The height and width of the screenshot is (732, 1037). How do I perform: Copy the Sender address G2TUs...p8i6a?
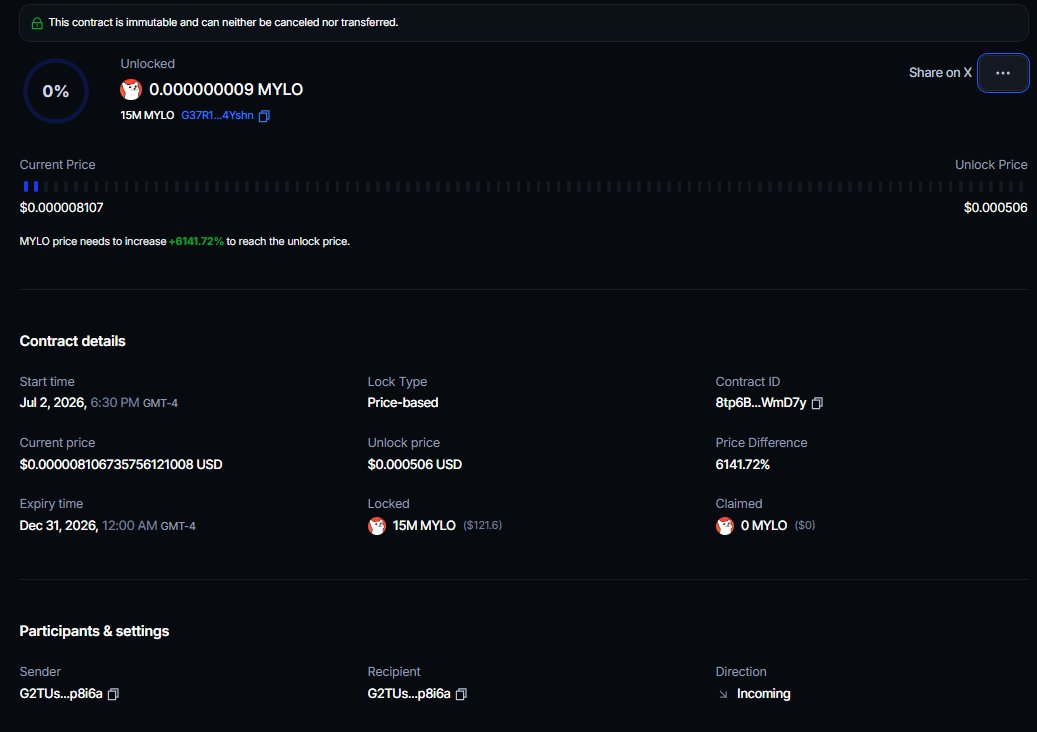pos(113,694)
